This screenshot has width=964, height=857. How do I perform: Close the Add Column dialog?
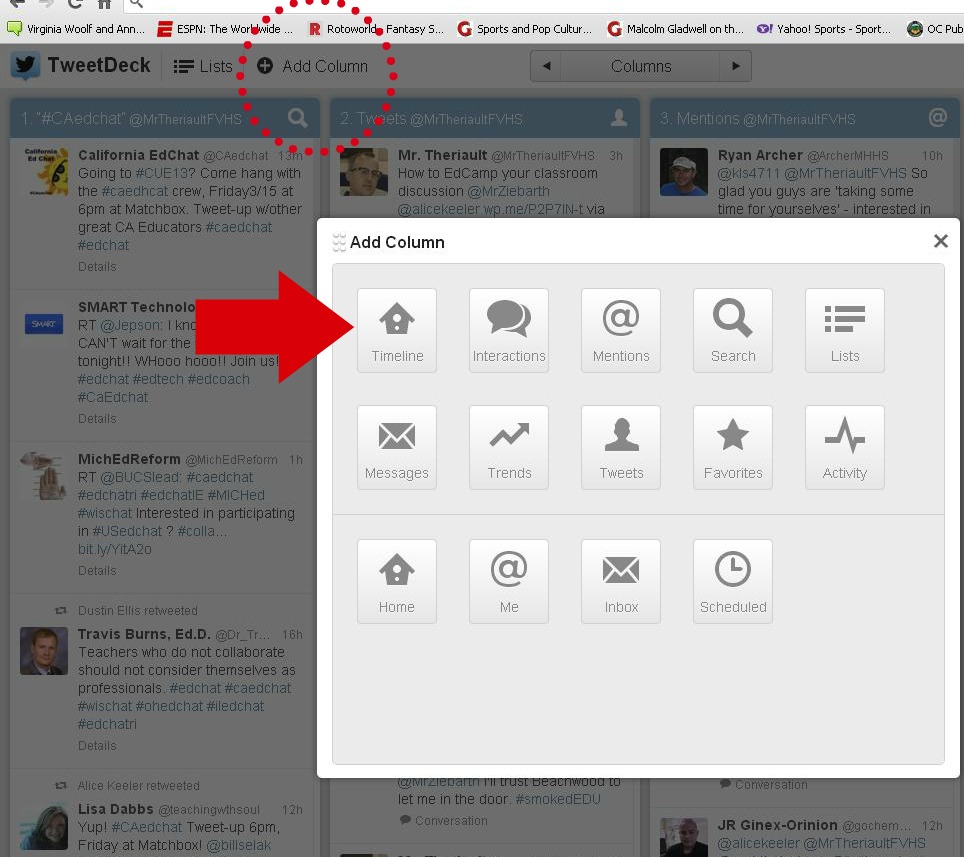click(940, 241)
